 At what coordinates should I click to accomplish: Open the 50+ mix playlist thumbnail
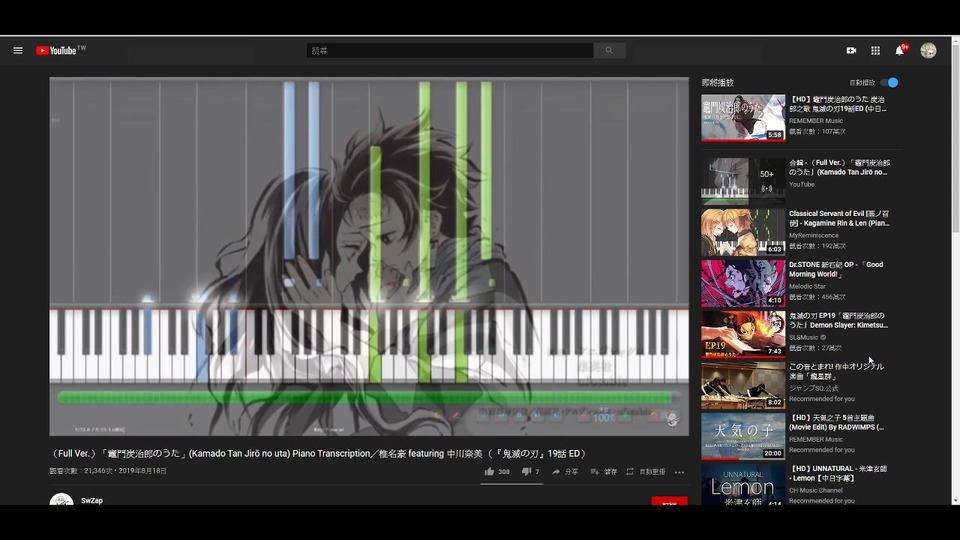pos(743,181)
